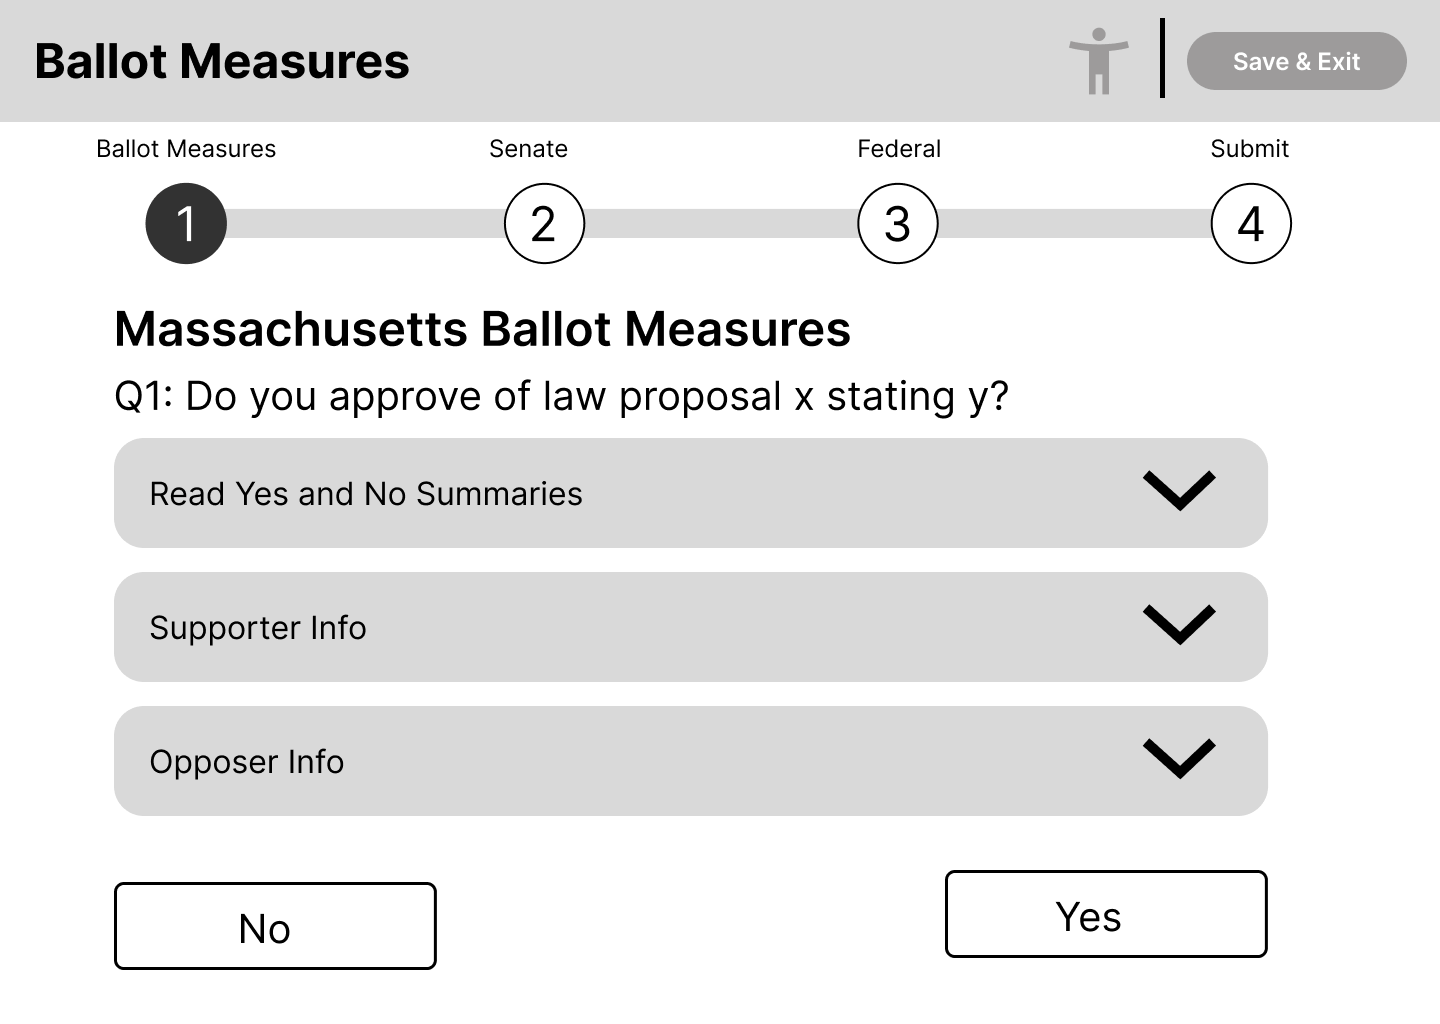Click the Save & Exit button
This screenshot has height=1024, width=1440.
coord(1296,61)
